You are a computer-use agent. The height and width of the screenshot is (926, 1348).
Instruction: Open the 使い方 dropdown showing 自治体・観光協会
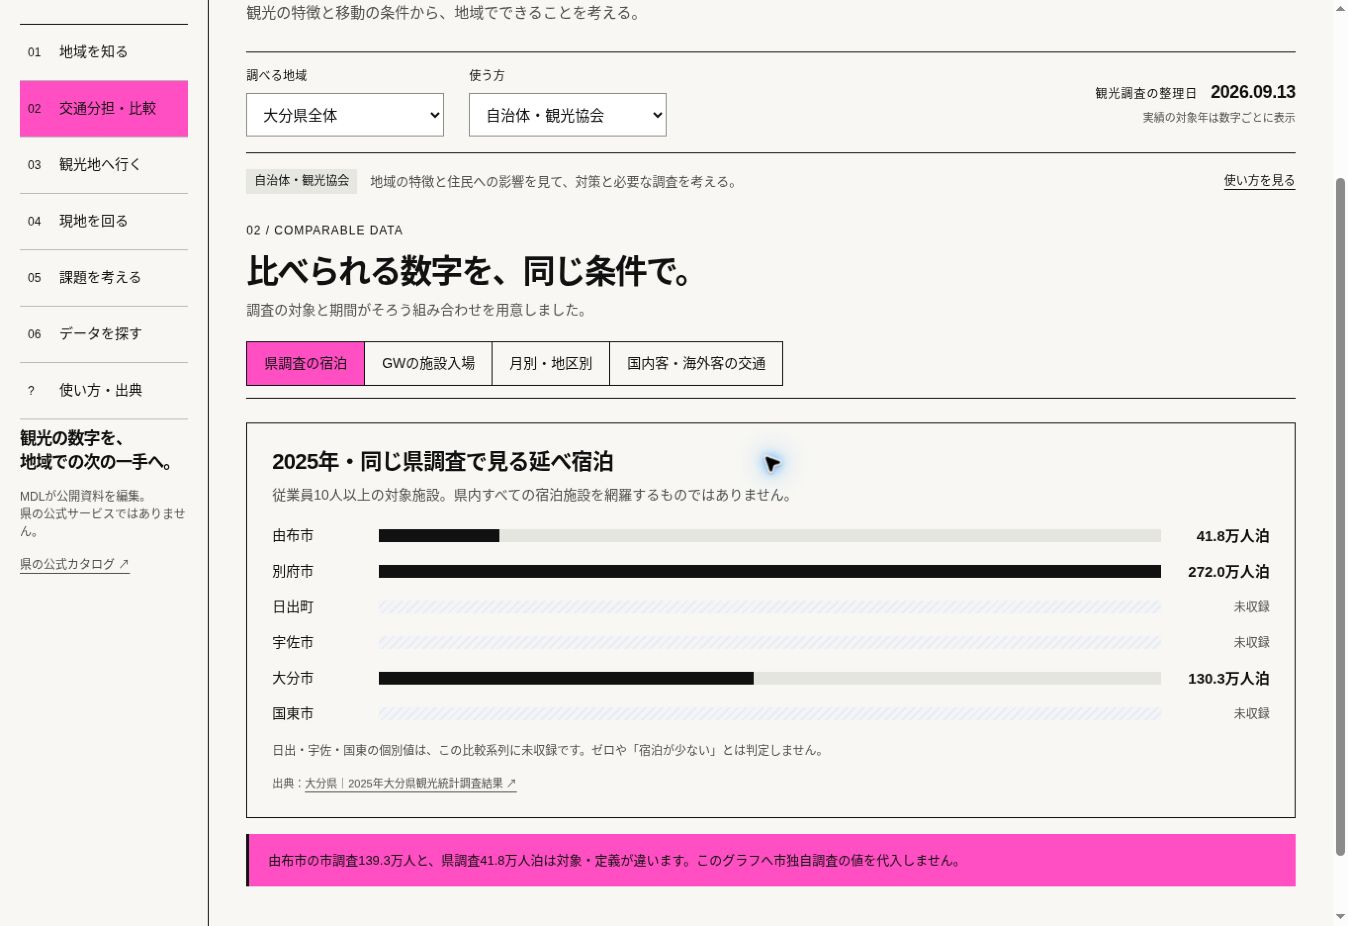pyautogui.click(x=567, y=115)
